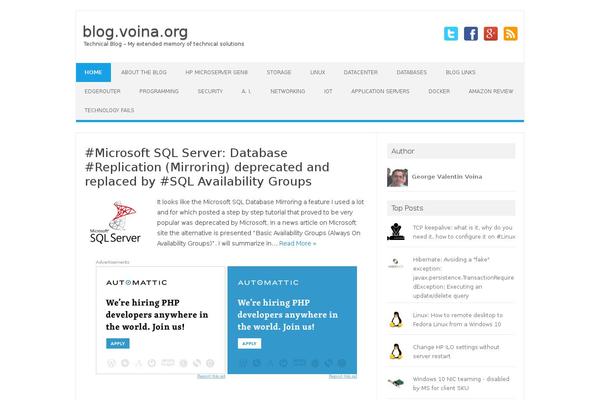This screenshot has width=600, height=400.
Task: Go to the Amazon Review menu item
Action: pyautogui.click(x=490, y=91)
